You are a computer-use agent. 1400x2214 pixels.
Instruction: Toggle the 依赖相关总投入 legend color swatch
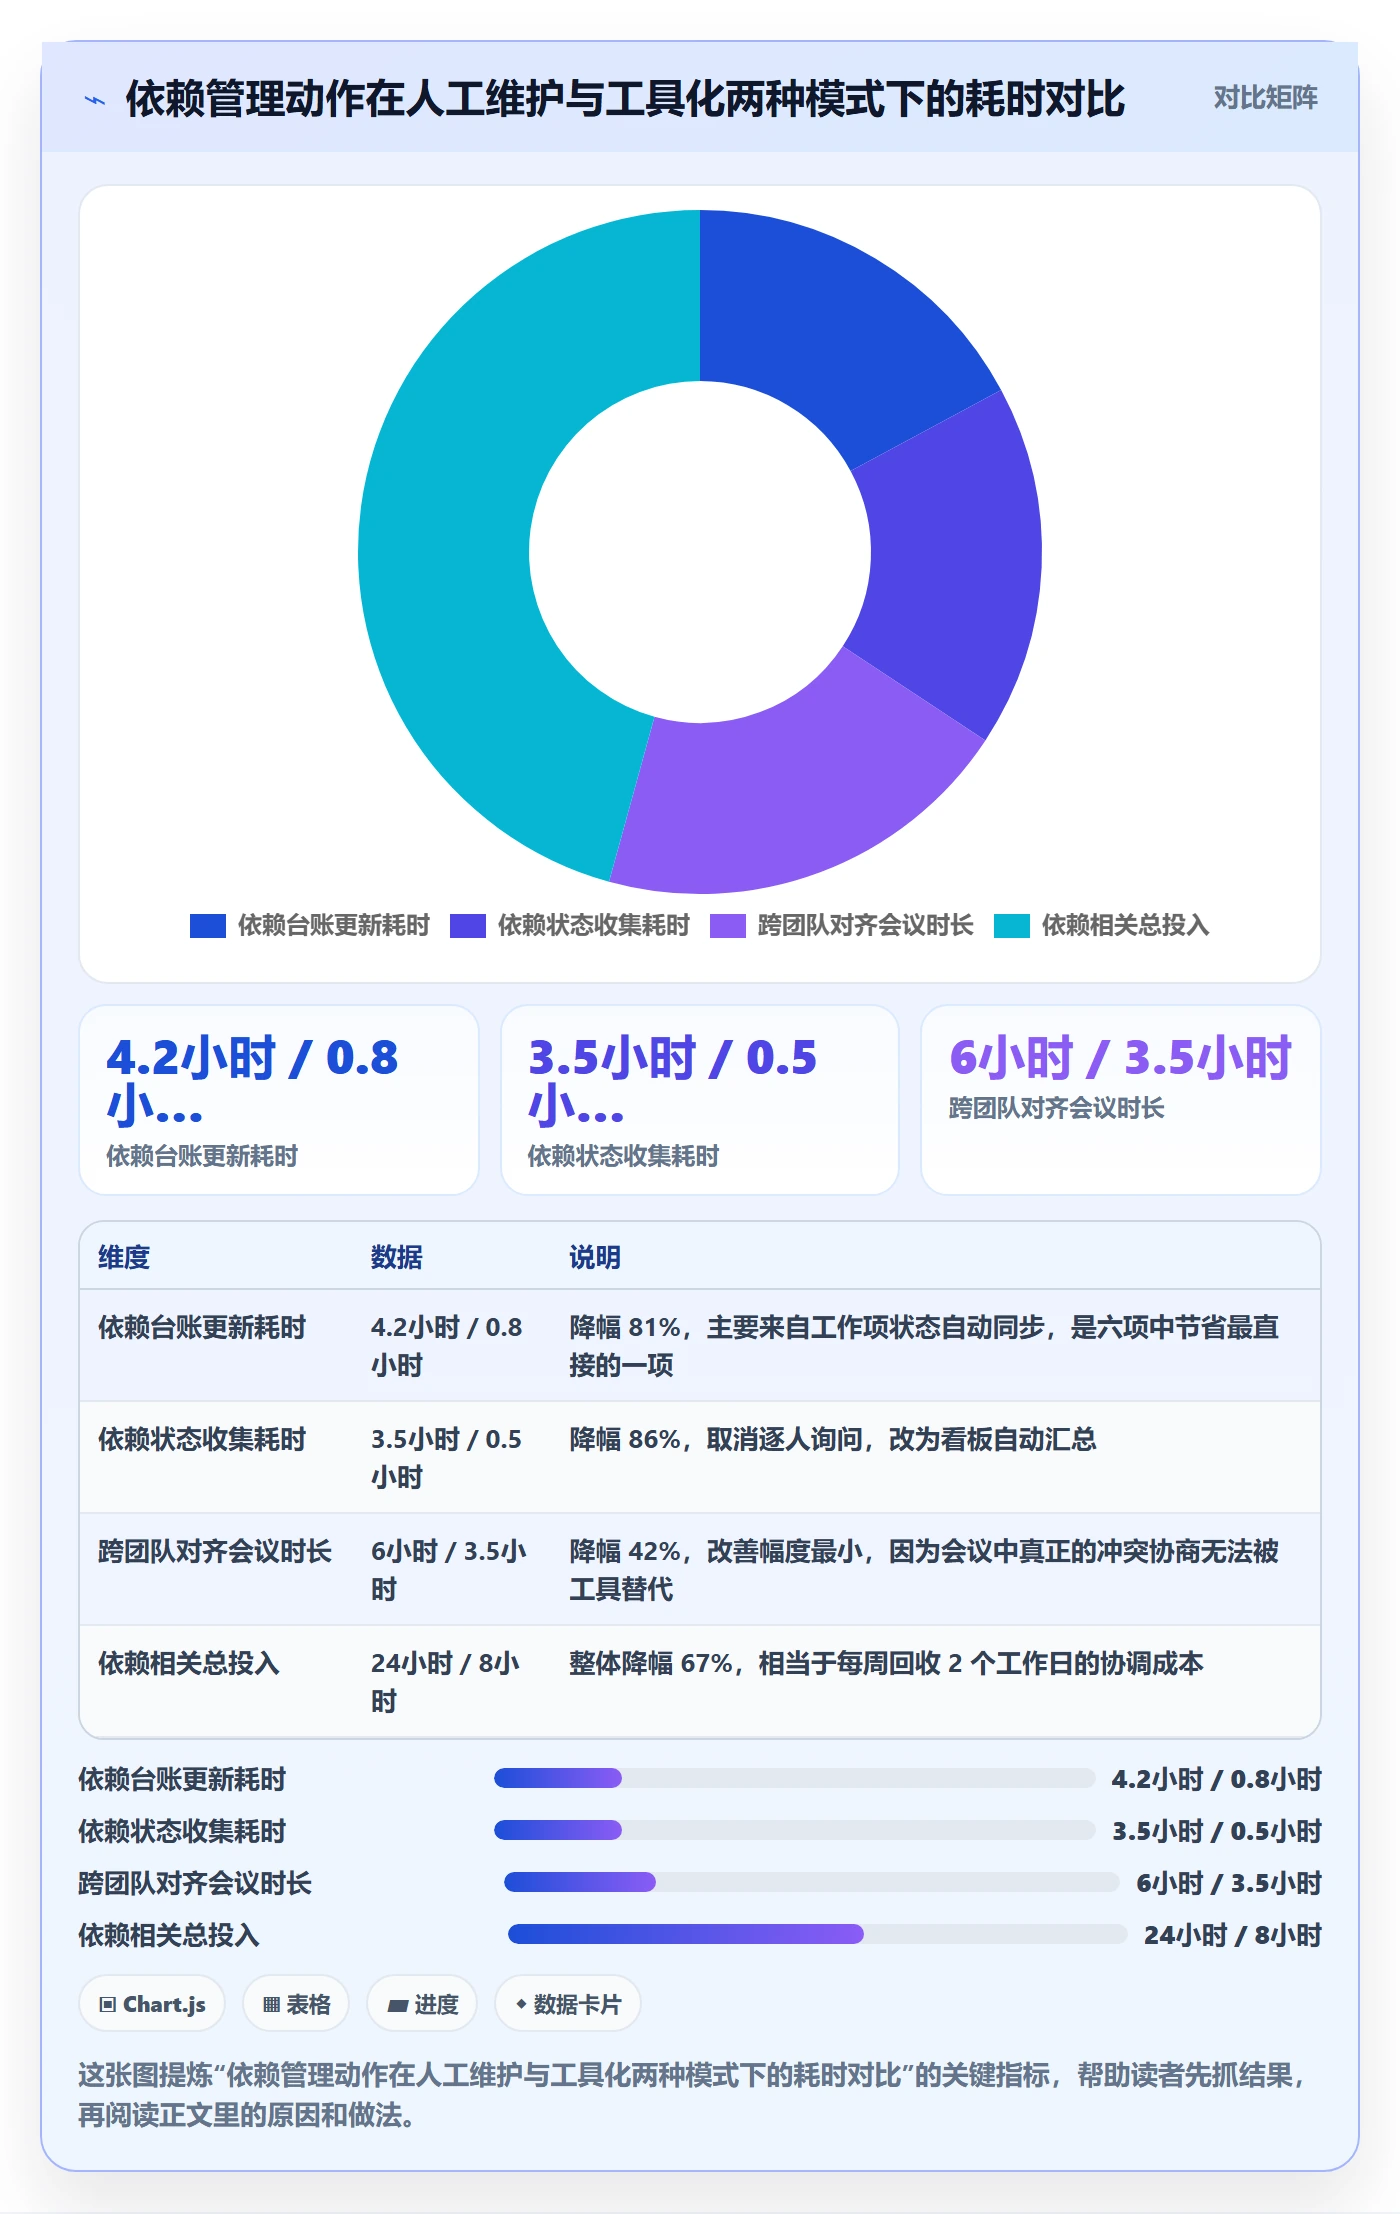1012,926
